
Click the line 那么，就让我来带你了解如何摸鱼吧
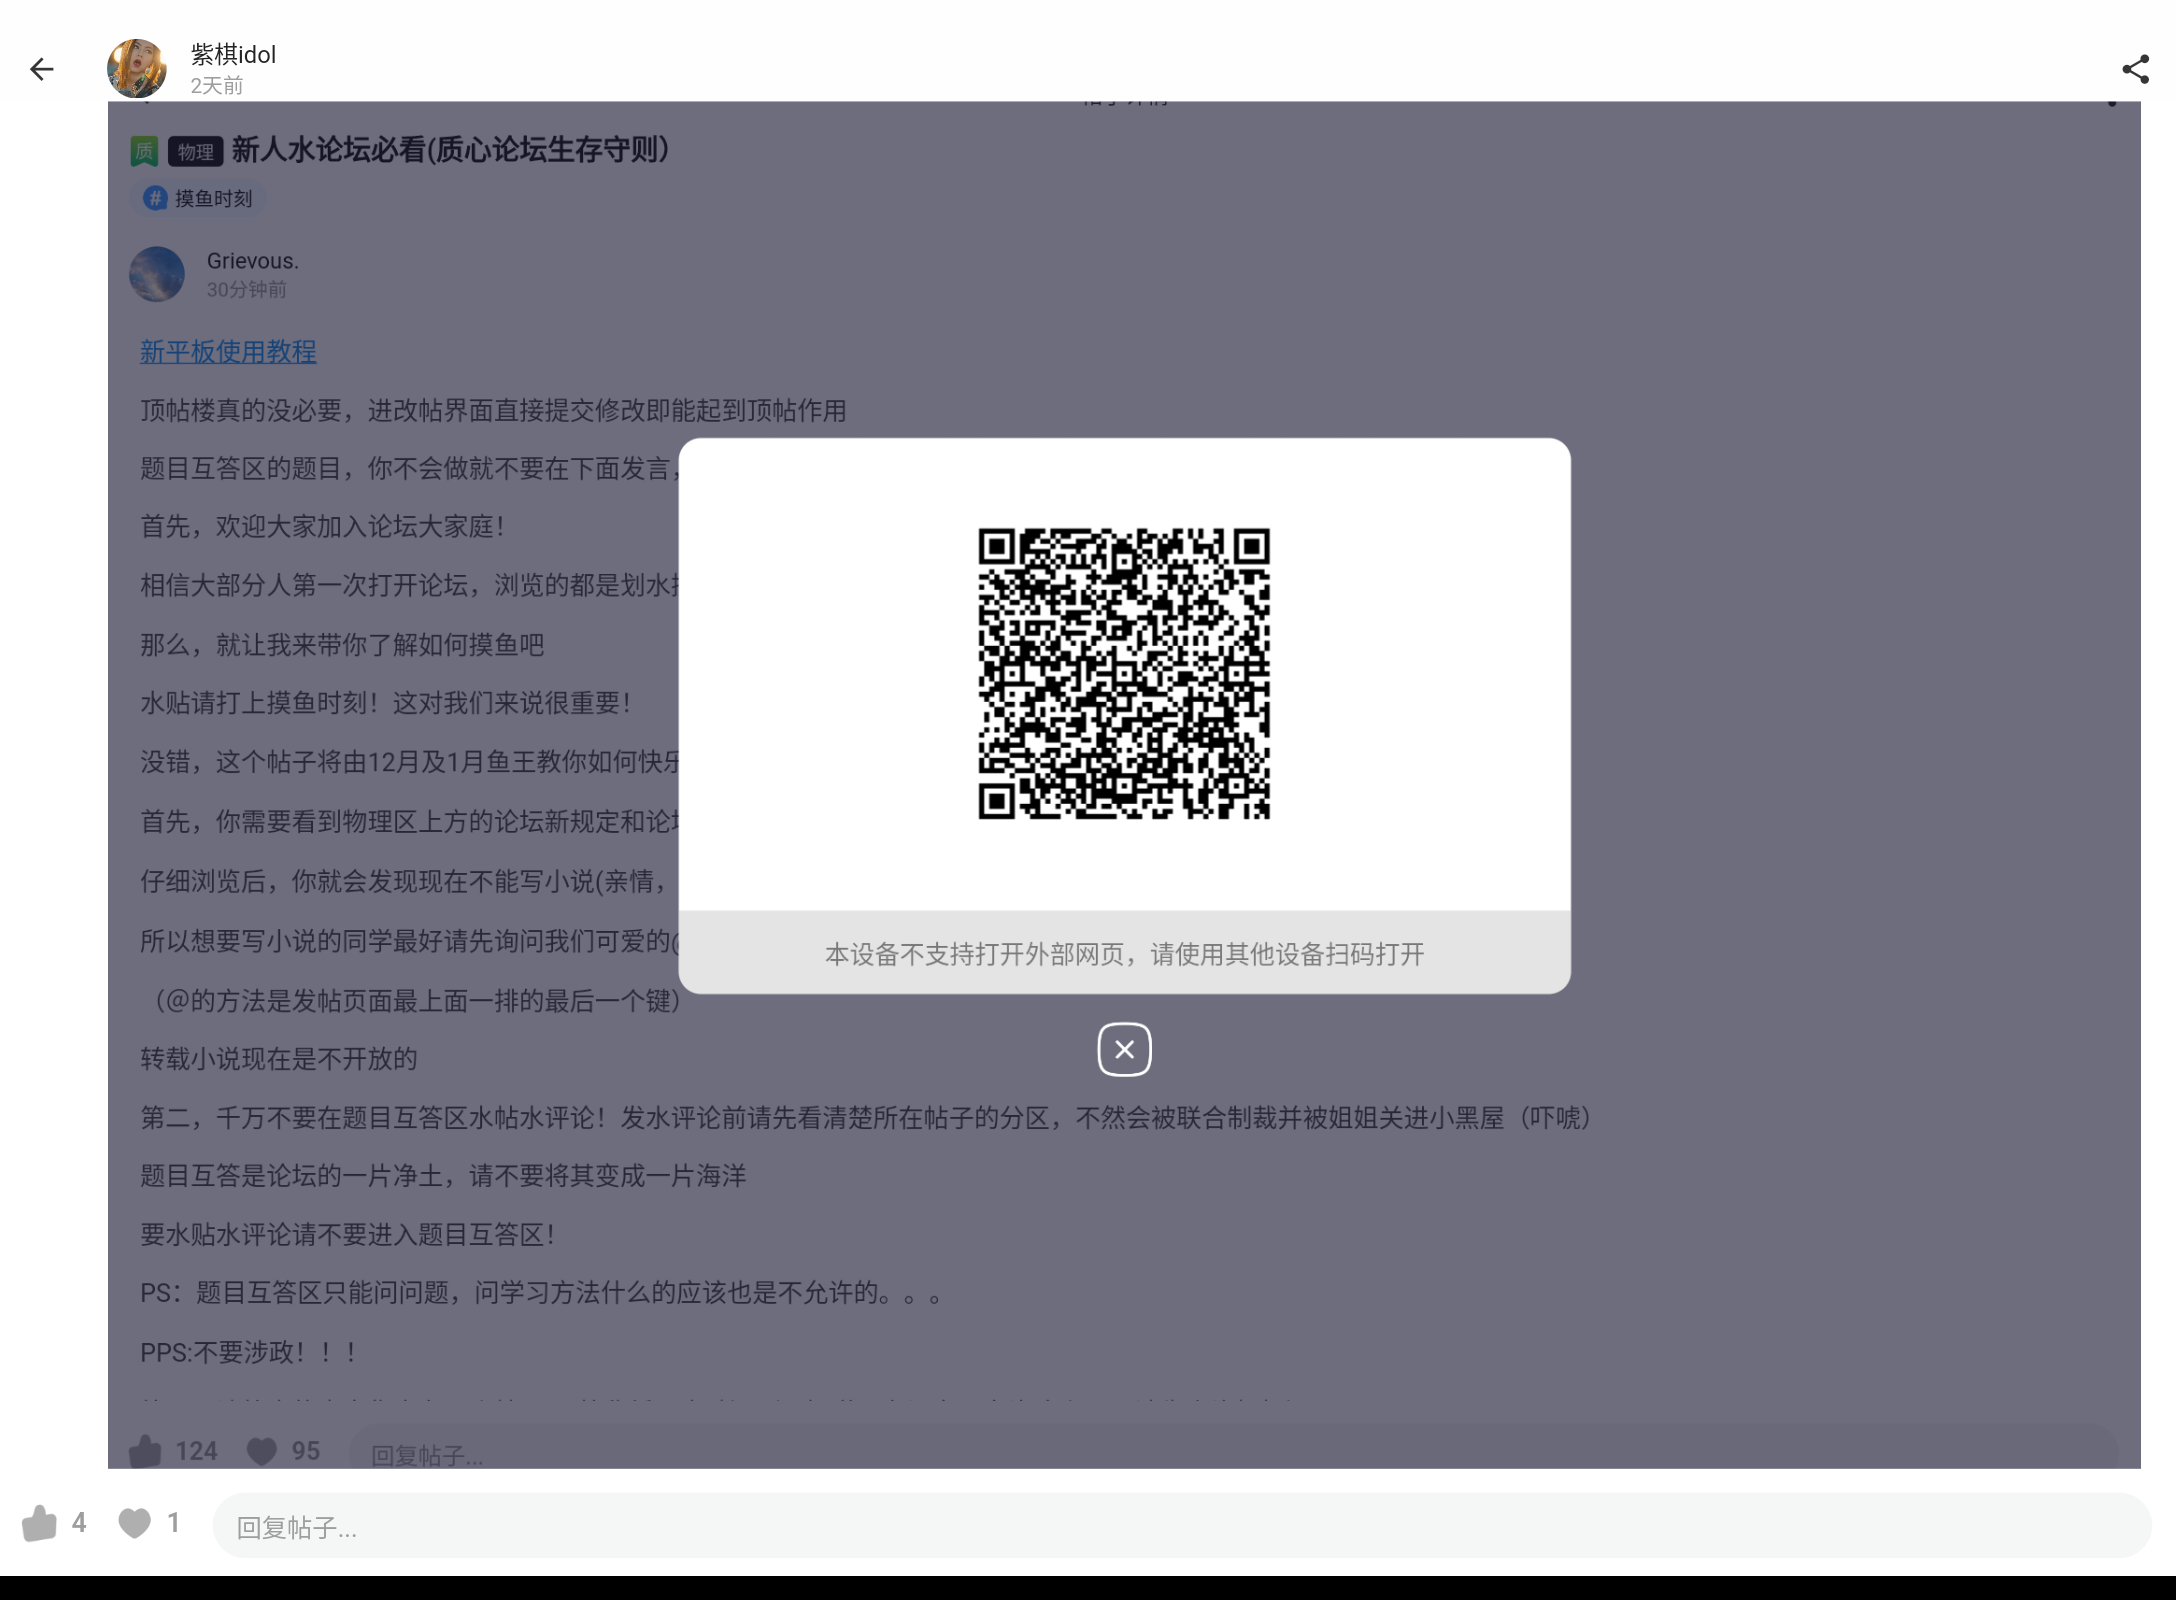click(342, 645)
